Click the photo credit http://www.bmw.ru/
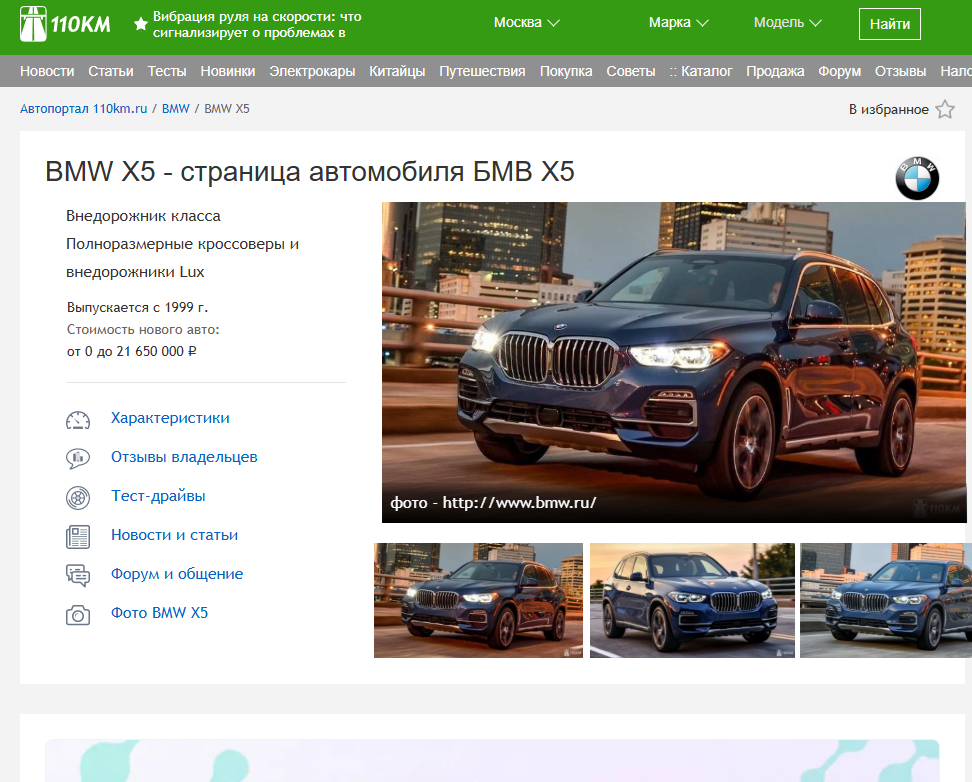This screenshot has width=972, height=782. (519, 502)
